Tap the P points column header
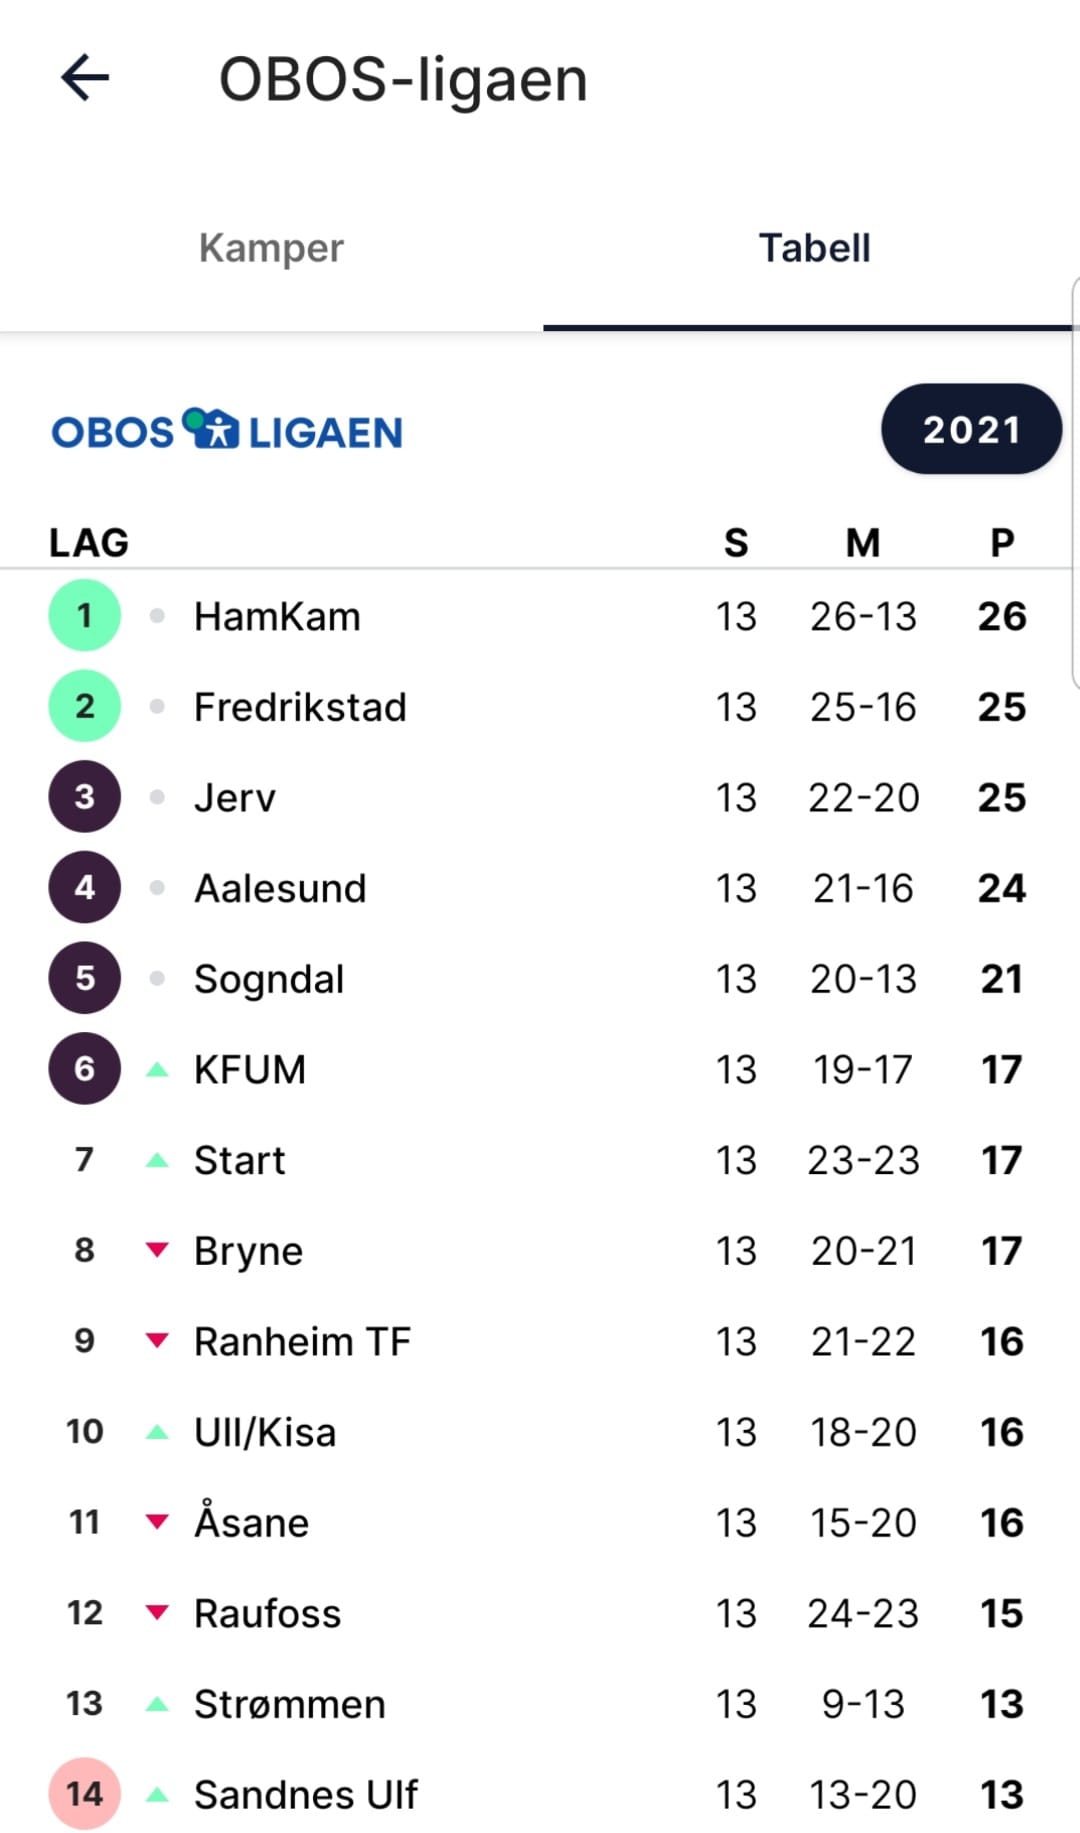 [x=1002, y=543]
